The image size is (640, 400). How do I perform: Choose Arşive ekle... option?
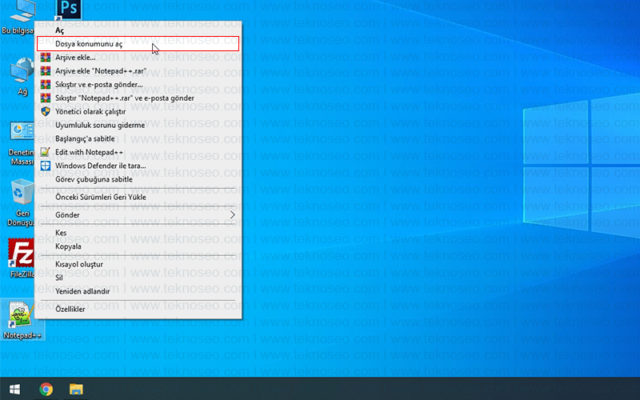(138, 57)
